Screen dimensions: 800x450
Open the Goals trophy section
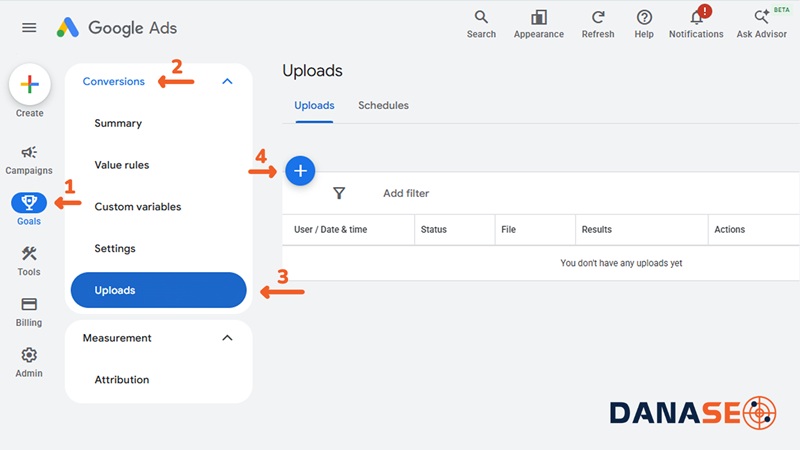tap(29, 209)
